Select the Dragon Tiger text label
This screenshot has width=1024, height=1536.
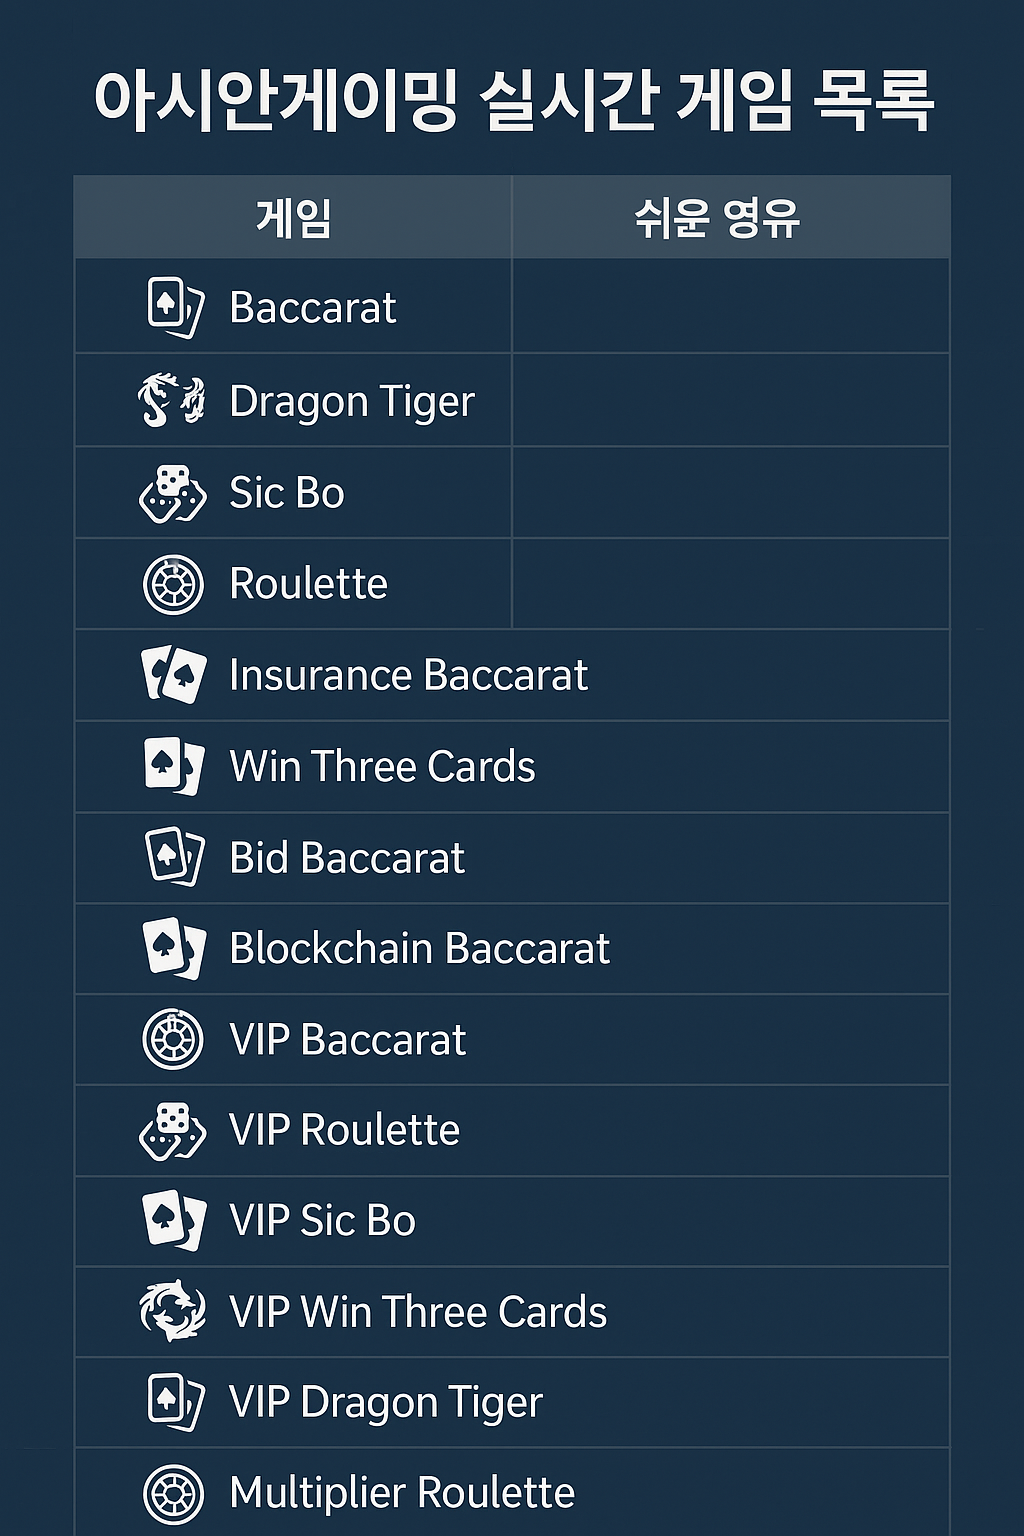pyautogui.click(x=352, y=402)
